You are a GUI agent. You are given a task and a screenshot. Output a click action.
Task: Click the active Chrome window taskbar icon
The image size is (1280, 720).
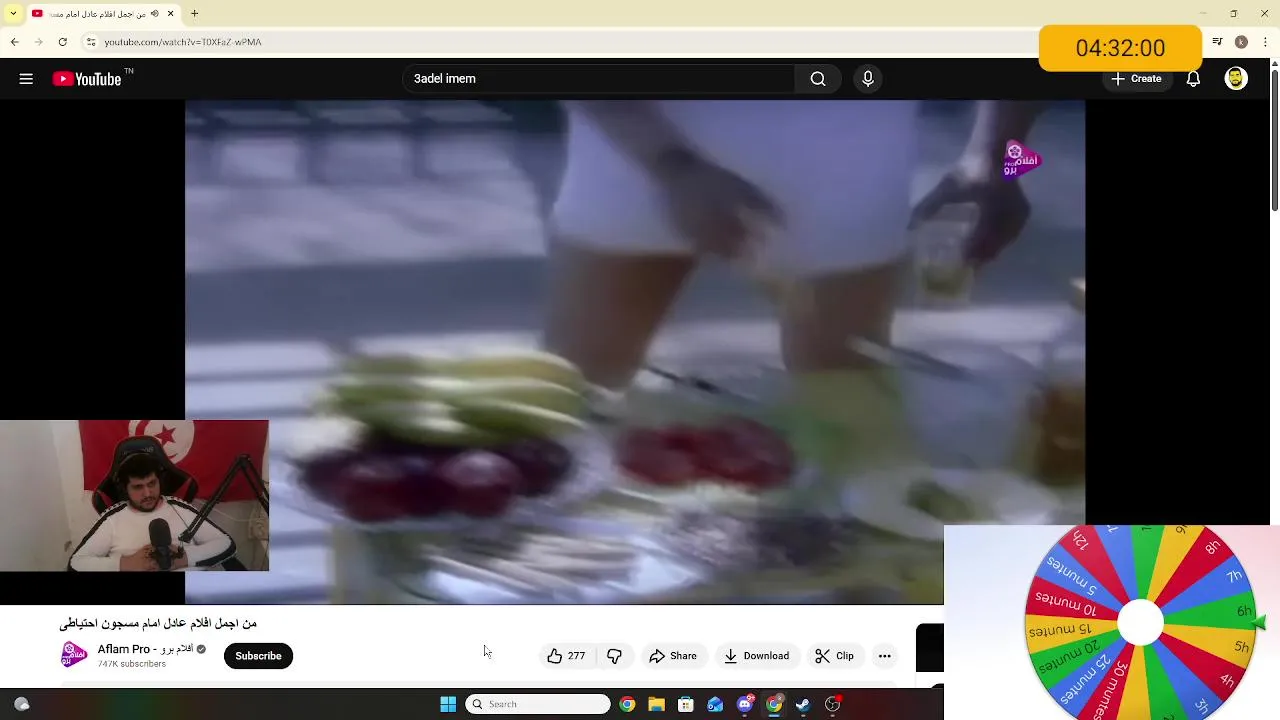[x=774, y=704]
